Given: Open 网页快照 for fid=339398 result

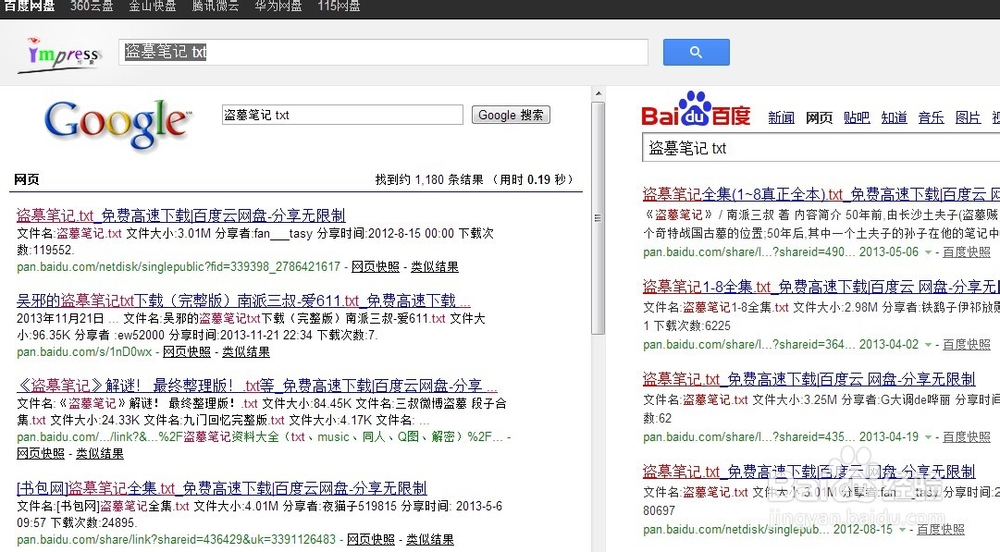Looking at the screenshot, I should (376, 266).
